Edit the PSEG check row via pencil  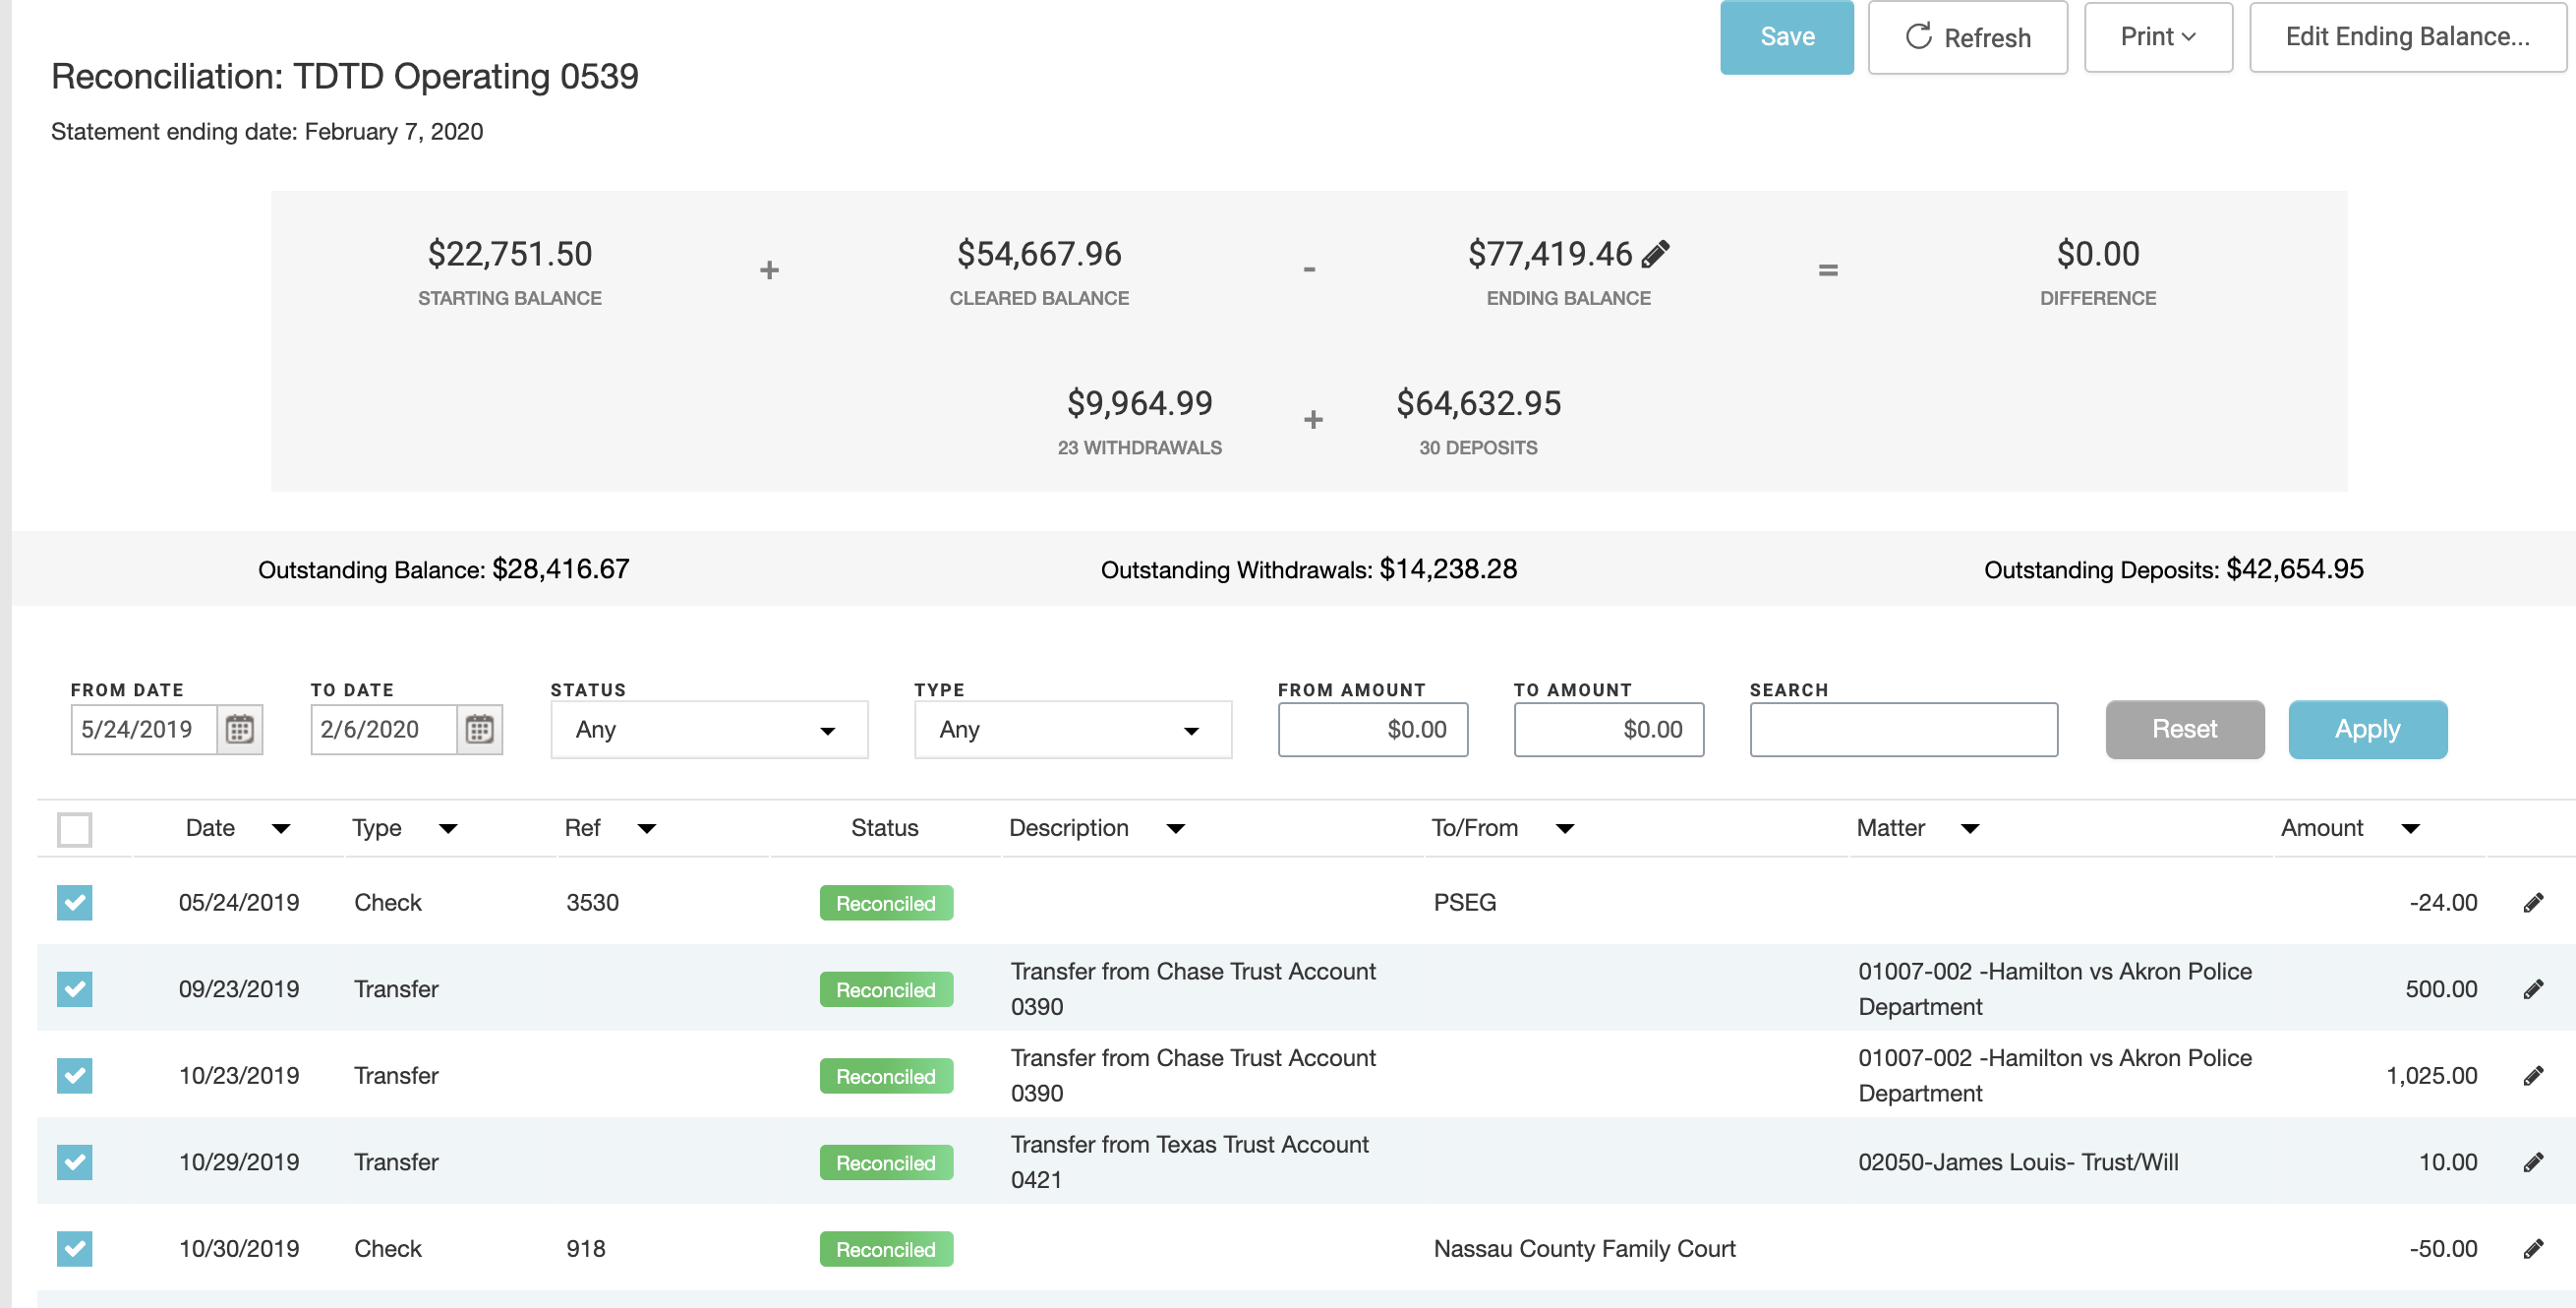[2532, 903]
